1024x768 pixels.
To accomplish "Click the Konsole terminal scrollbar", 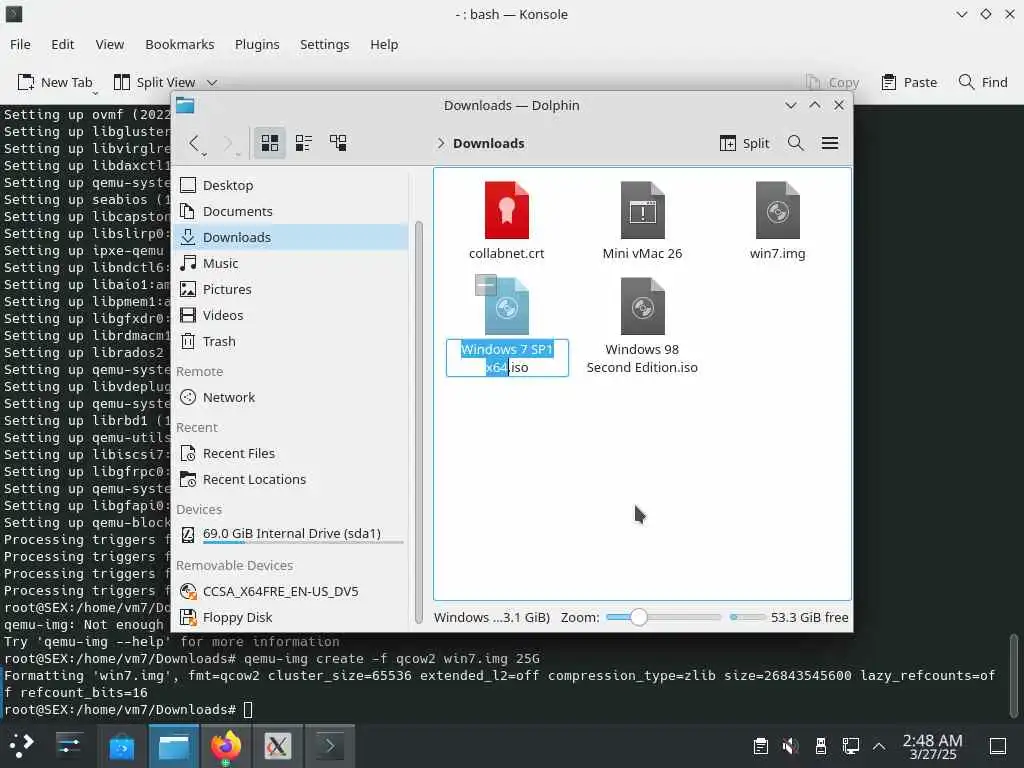I will pyautogui.click(x=1014, y=674).
